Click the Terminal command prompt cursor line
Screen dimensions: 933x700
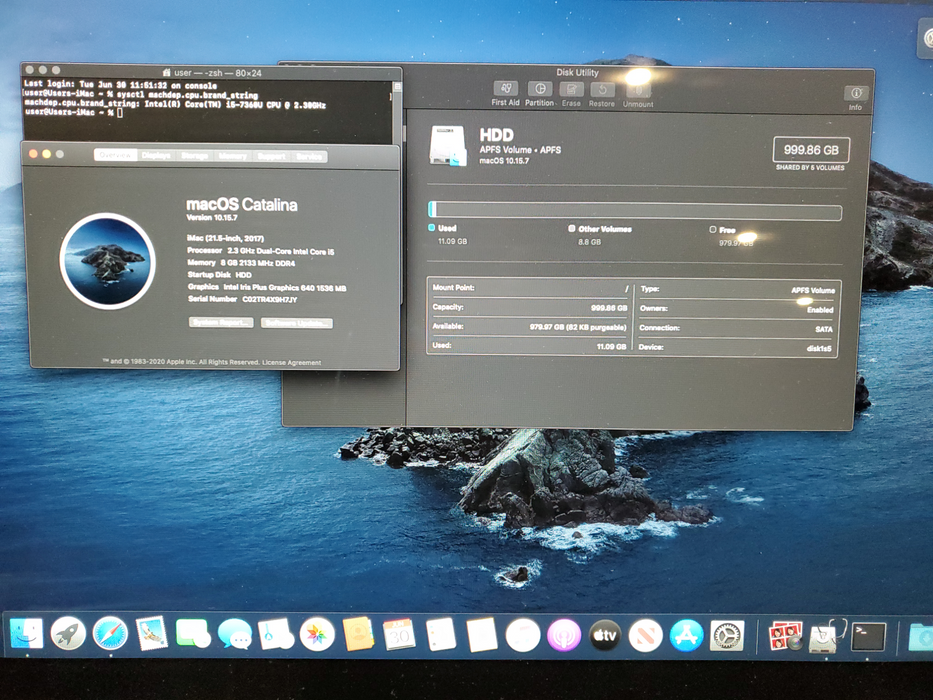(74, 112)
